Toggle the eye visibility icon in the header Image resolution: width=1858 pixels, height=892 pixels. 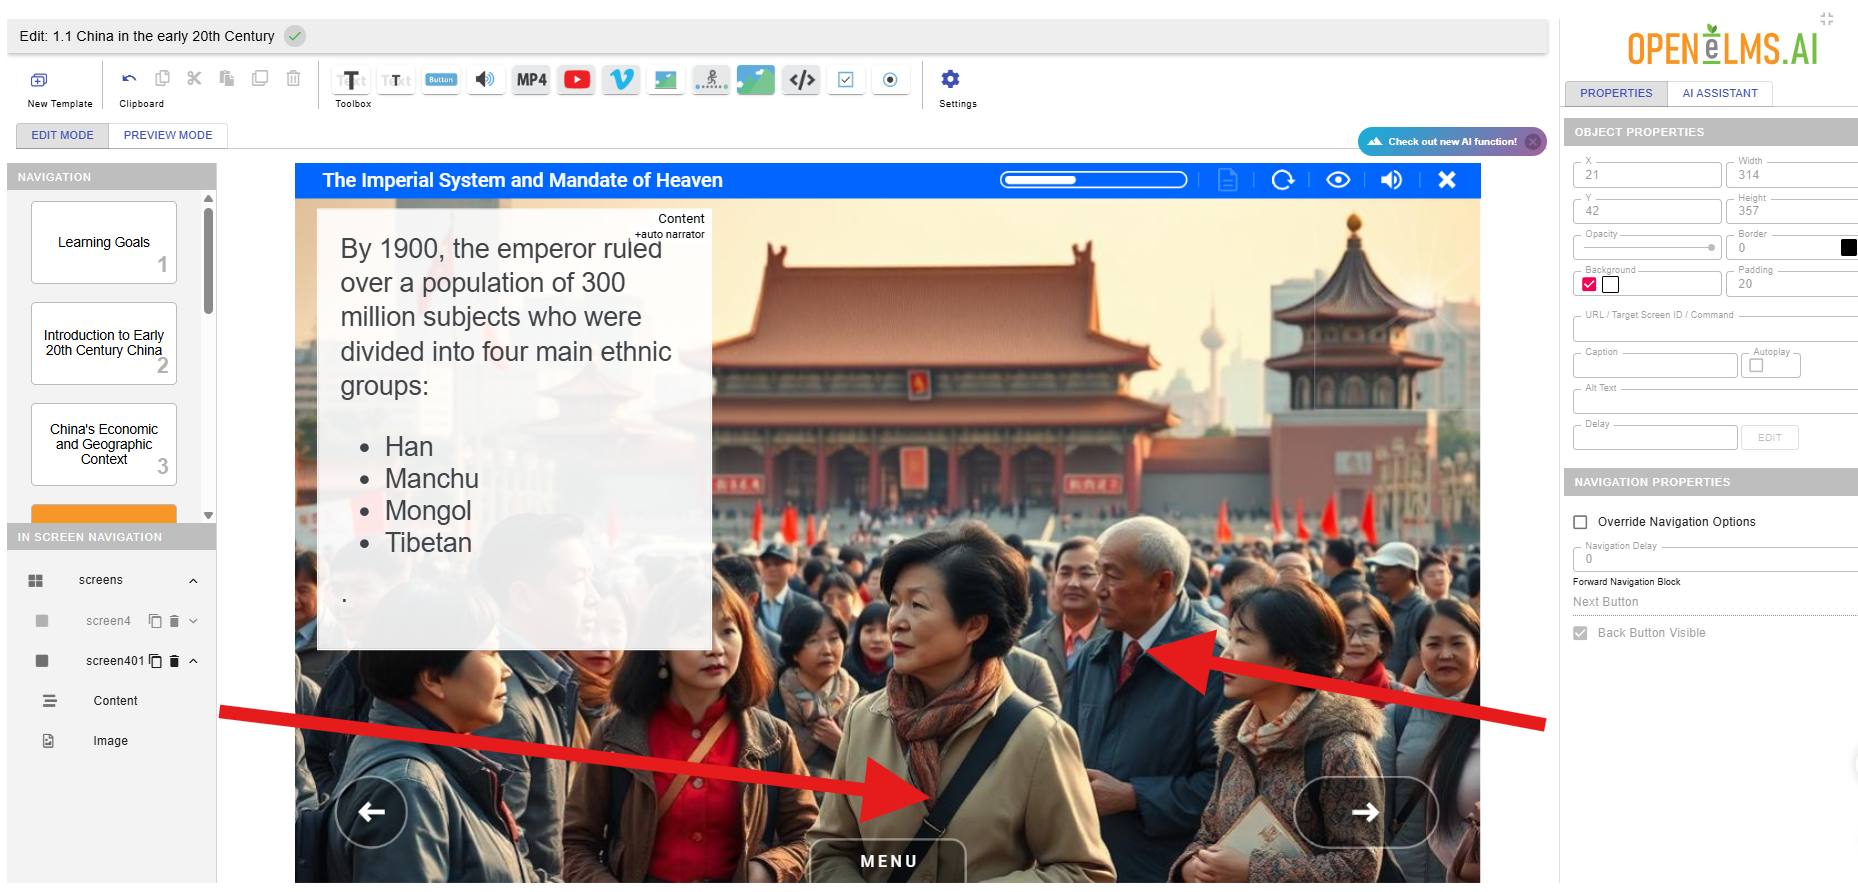coord(1338,180)
